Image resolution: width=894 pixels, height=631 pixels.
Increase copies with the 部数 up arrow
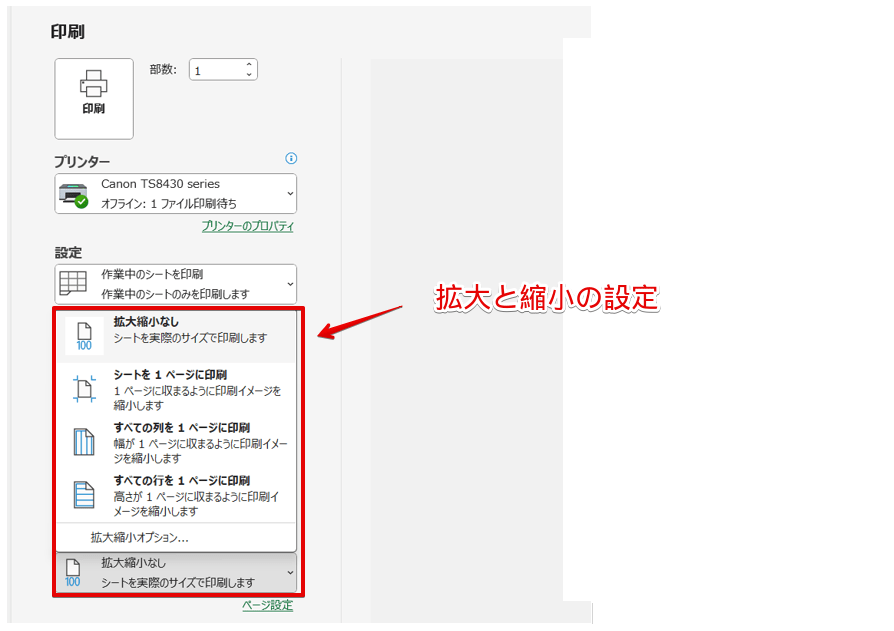point(249,63)
